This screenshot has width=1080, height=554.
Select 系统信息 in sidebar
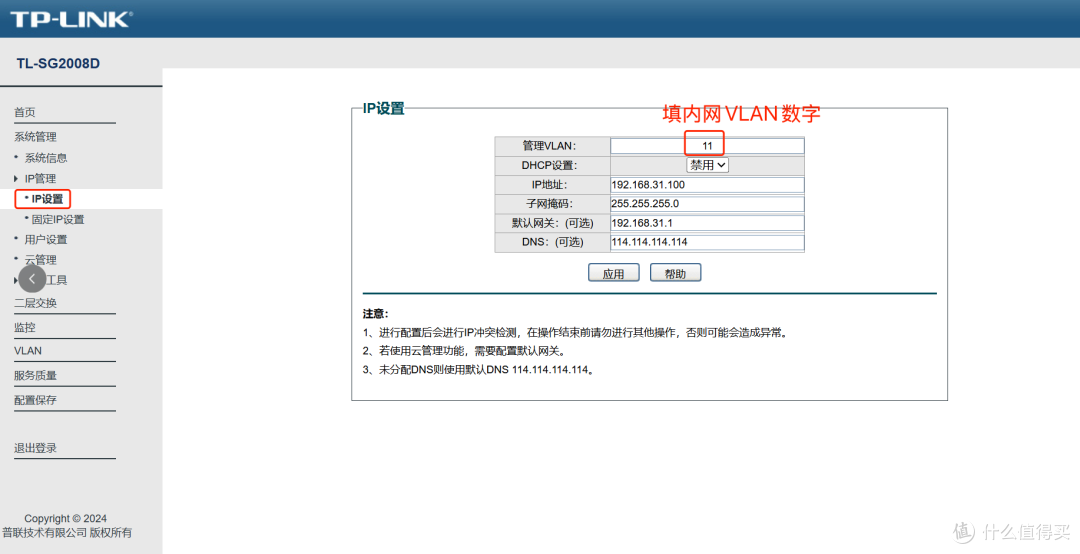(x=45, y=158)
